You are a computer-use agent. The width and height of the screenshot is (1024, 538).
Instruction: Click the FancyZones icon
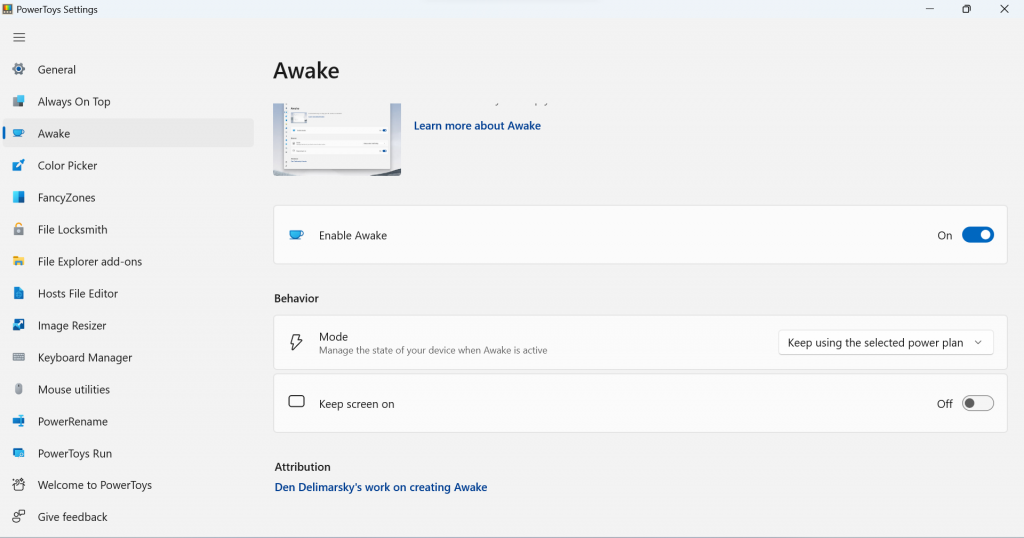[19, 197]
